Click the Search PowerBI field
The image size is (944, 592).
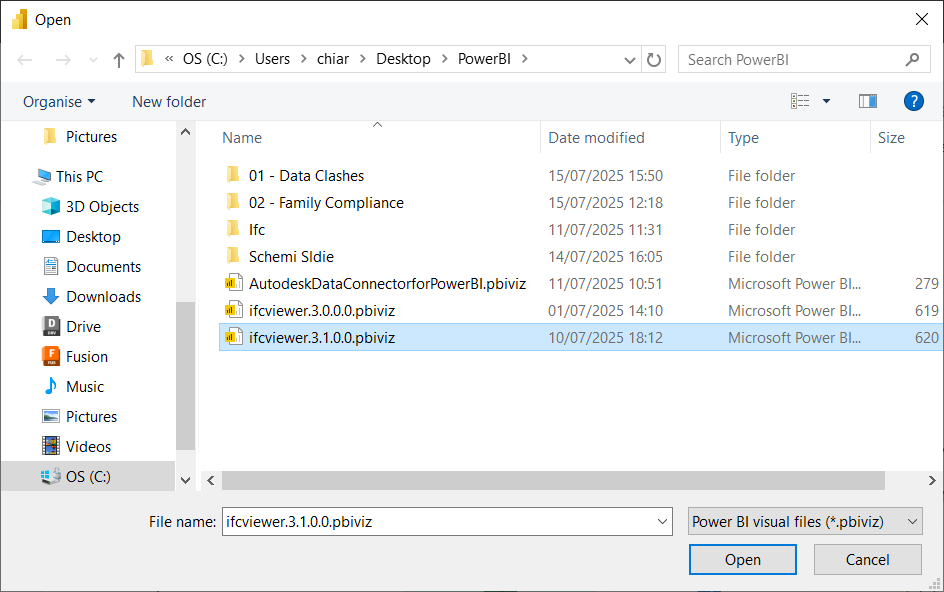coord(793,60)
